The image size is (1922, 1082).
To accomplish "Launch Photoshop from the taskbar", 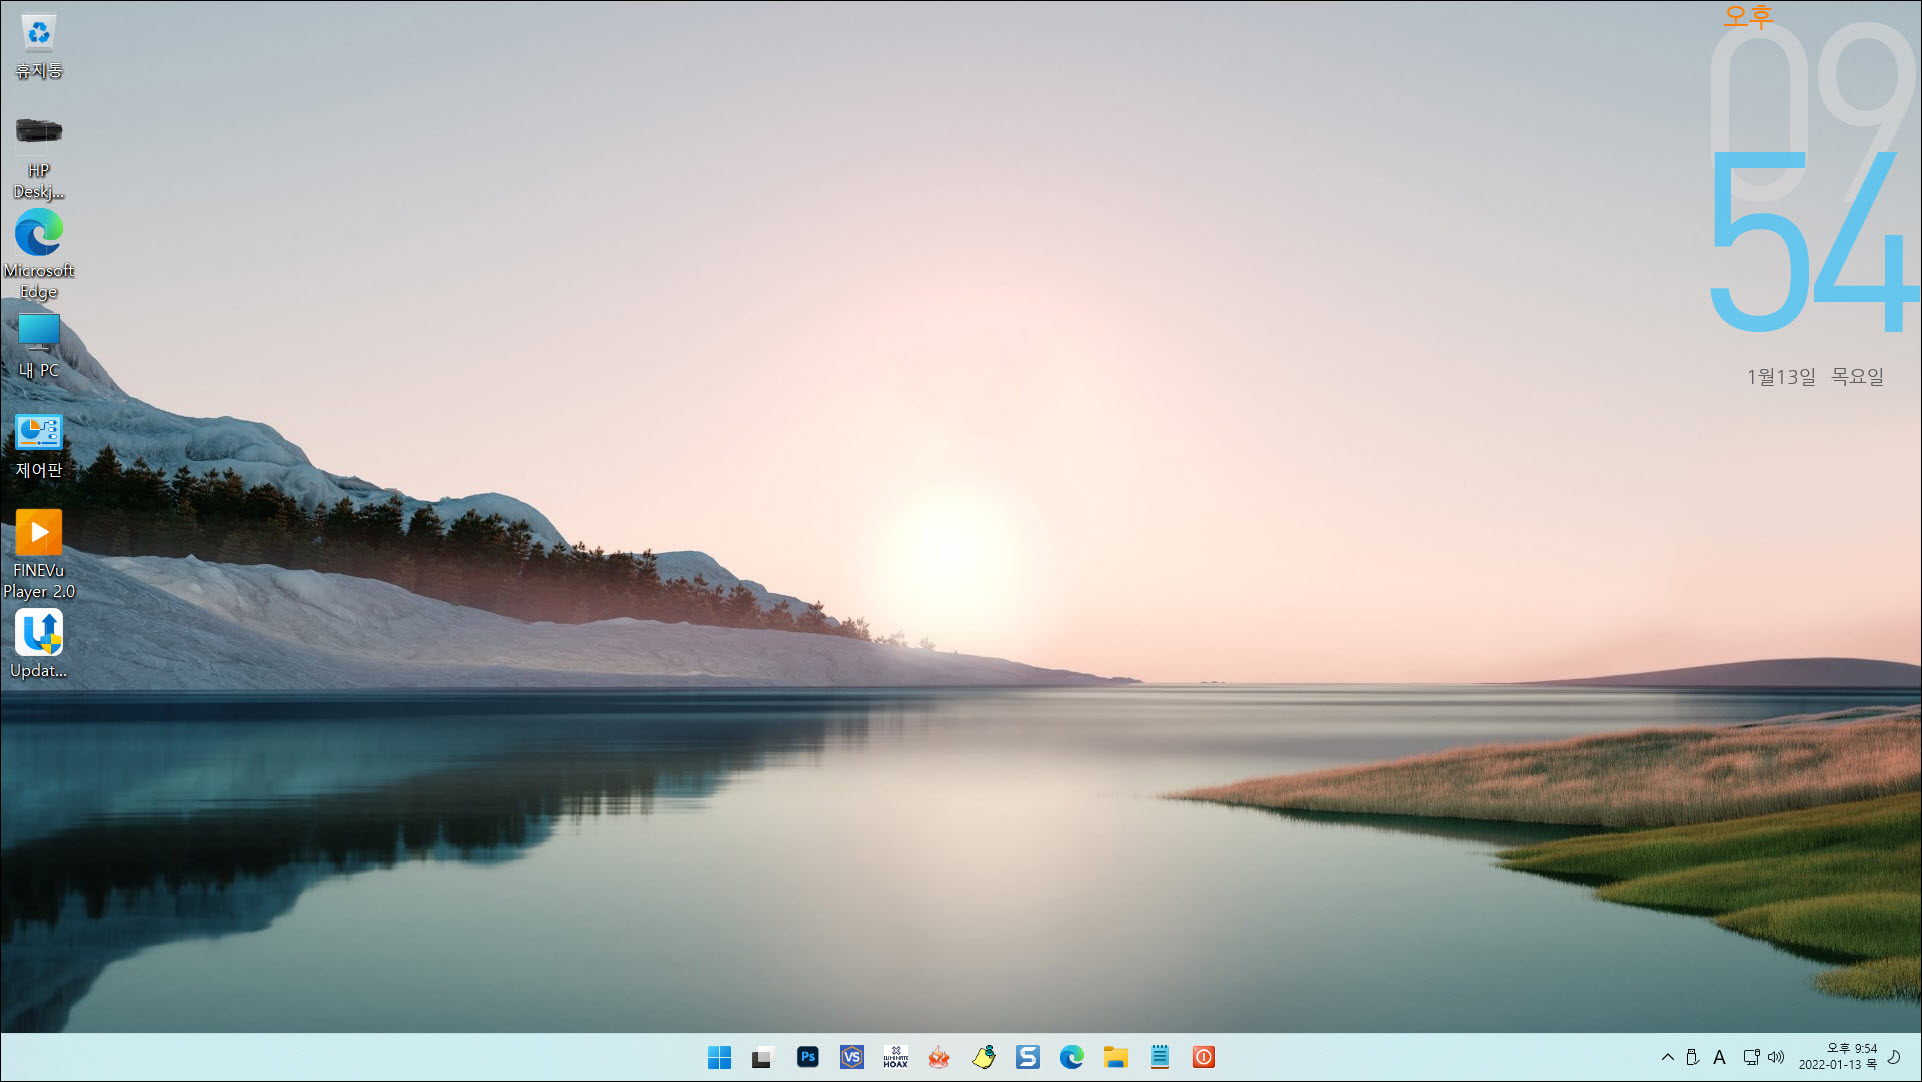I will point(807,1057).
